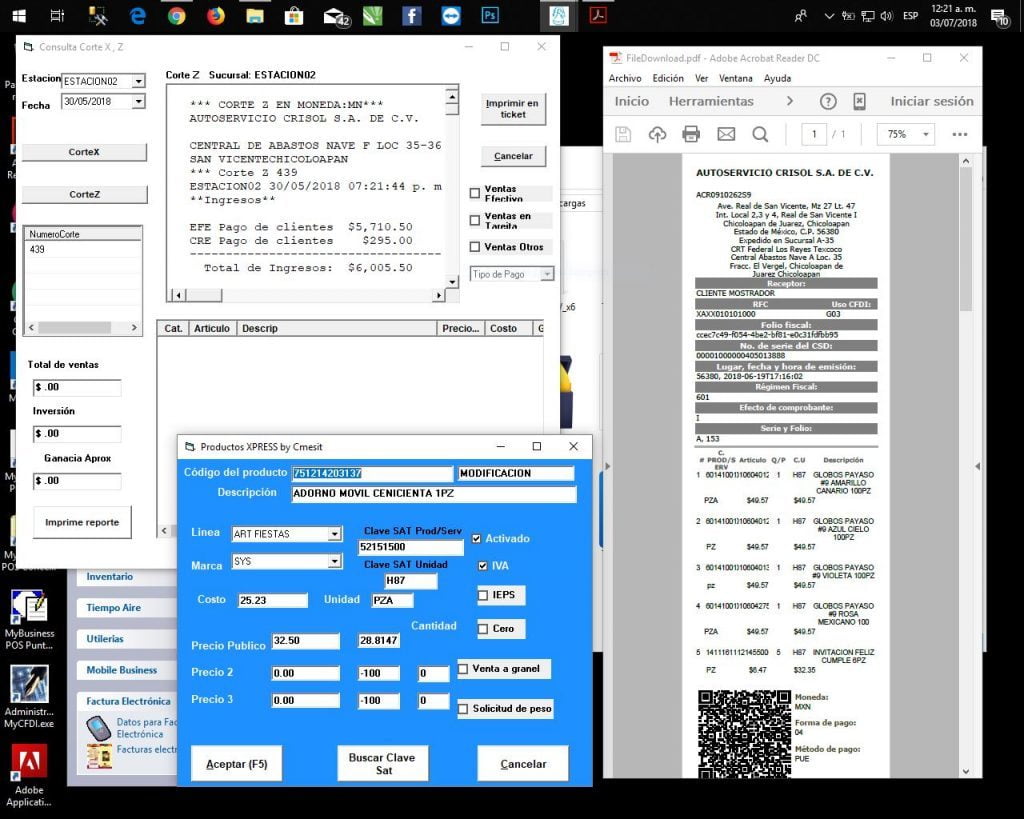Open the notification center icon
Image resolution: width=1024 pixels, height=819 pixels.
pos(1000,17)
